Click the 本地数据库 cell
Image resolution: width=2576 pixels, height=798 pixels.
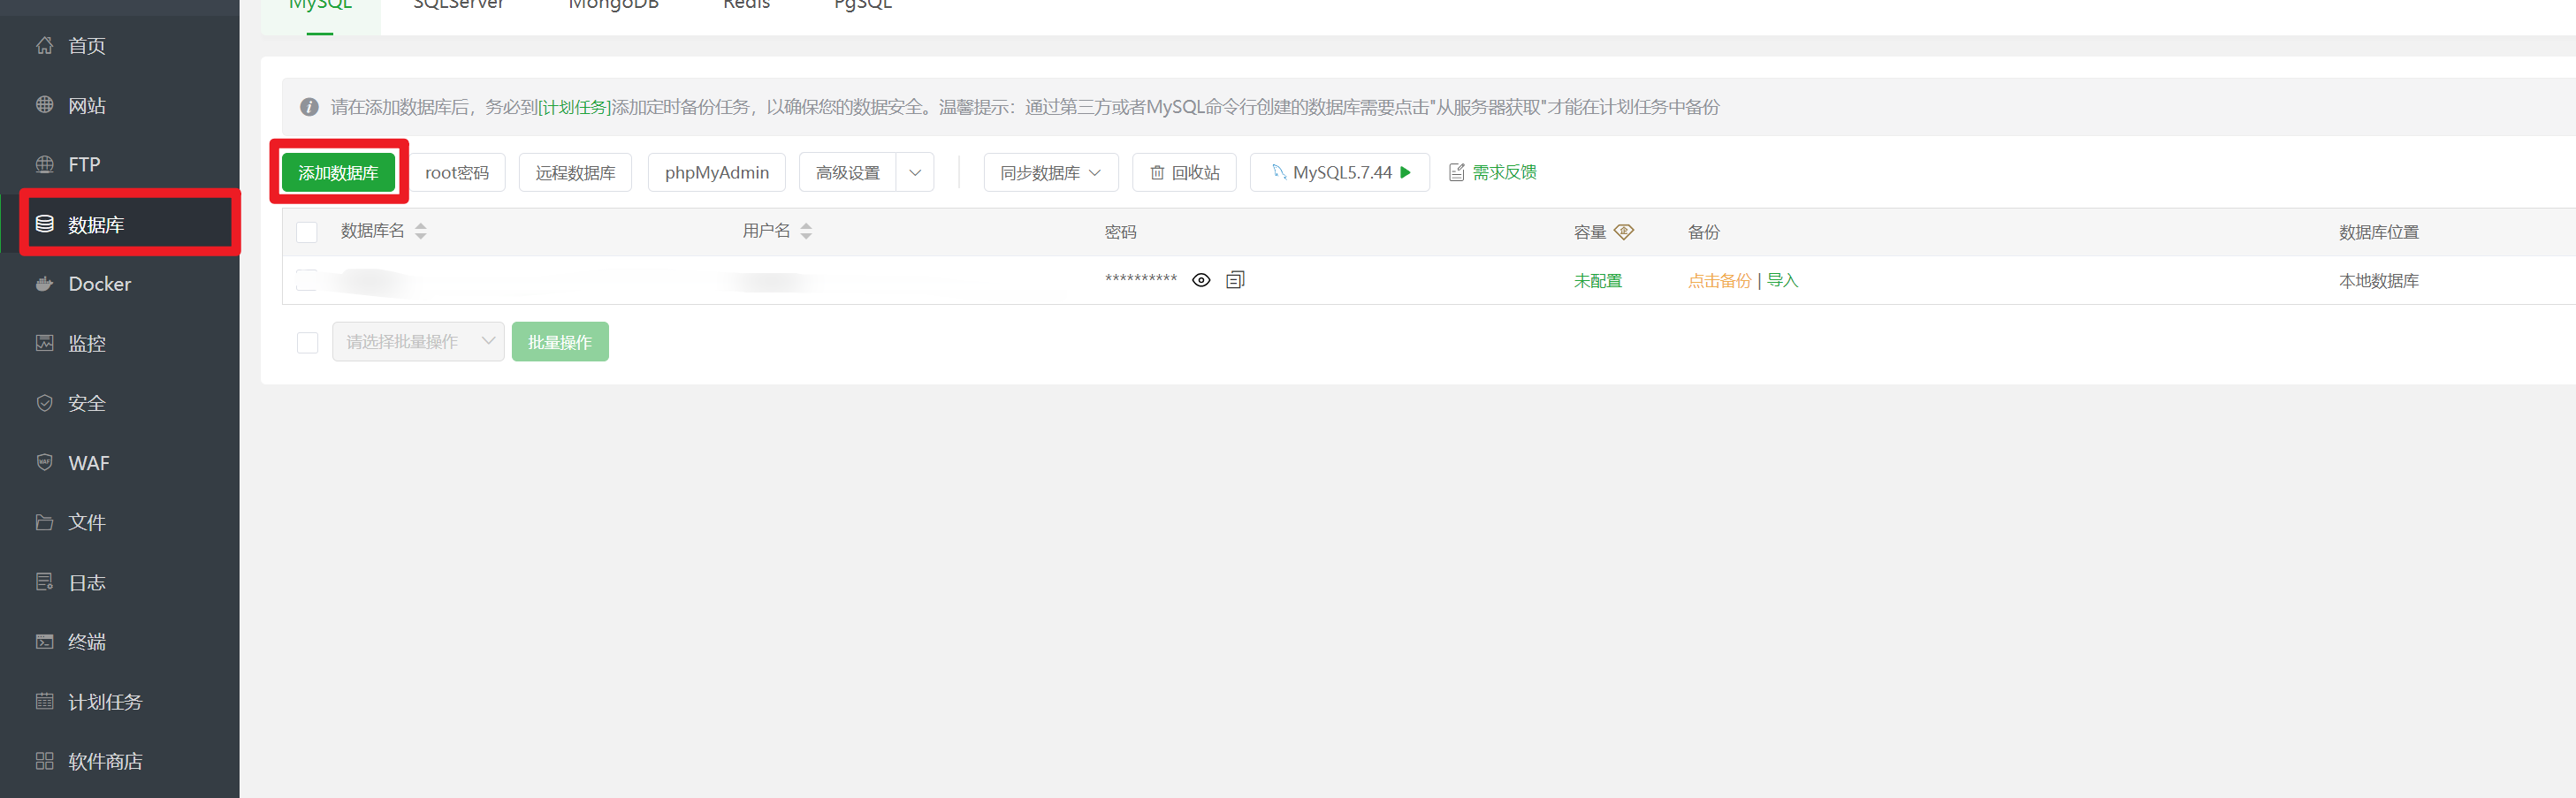(2379, 281)
